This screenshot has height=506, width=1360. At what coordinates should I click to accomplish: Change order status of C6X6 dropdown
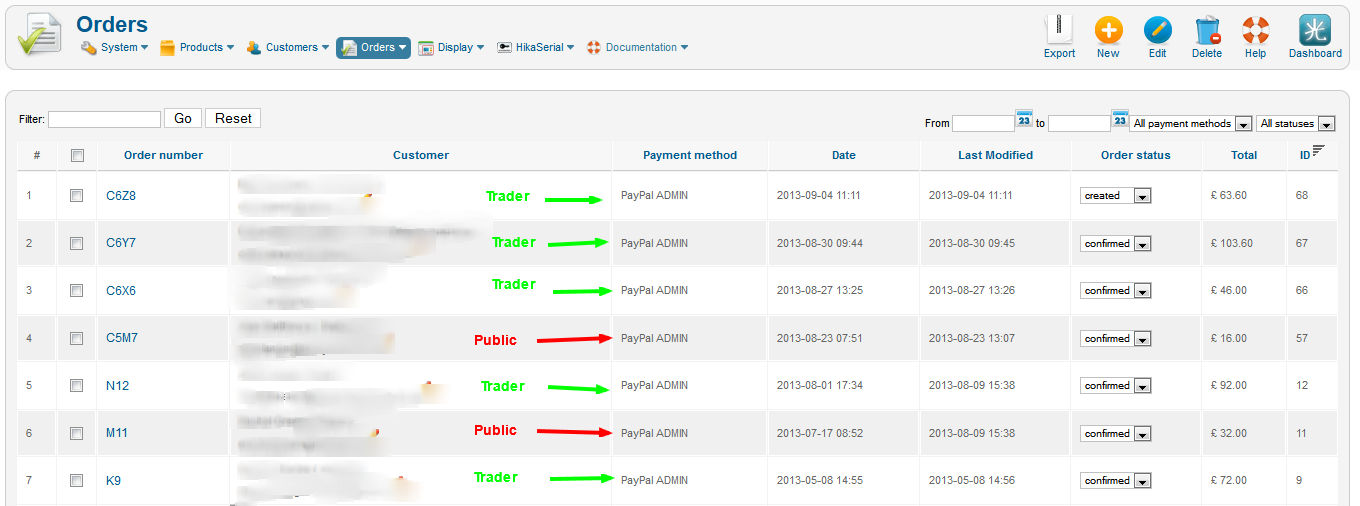tap(1116, 291)
